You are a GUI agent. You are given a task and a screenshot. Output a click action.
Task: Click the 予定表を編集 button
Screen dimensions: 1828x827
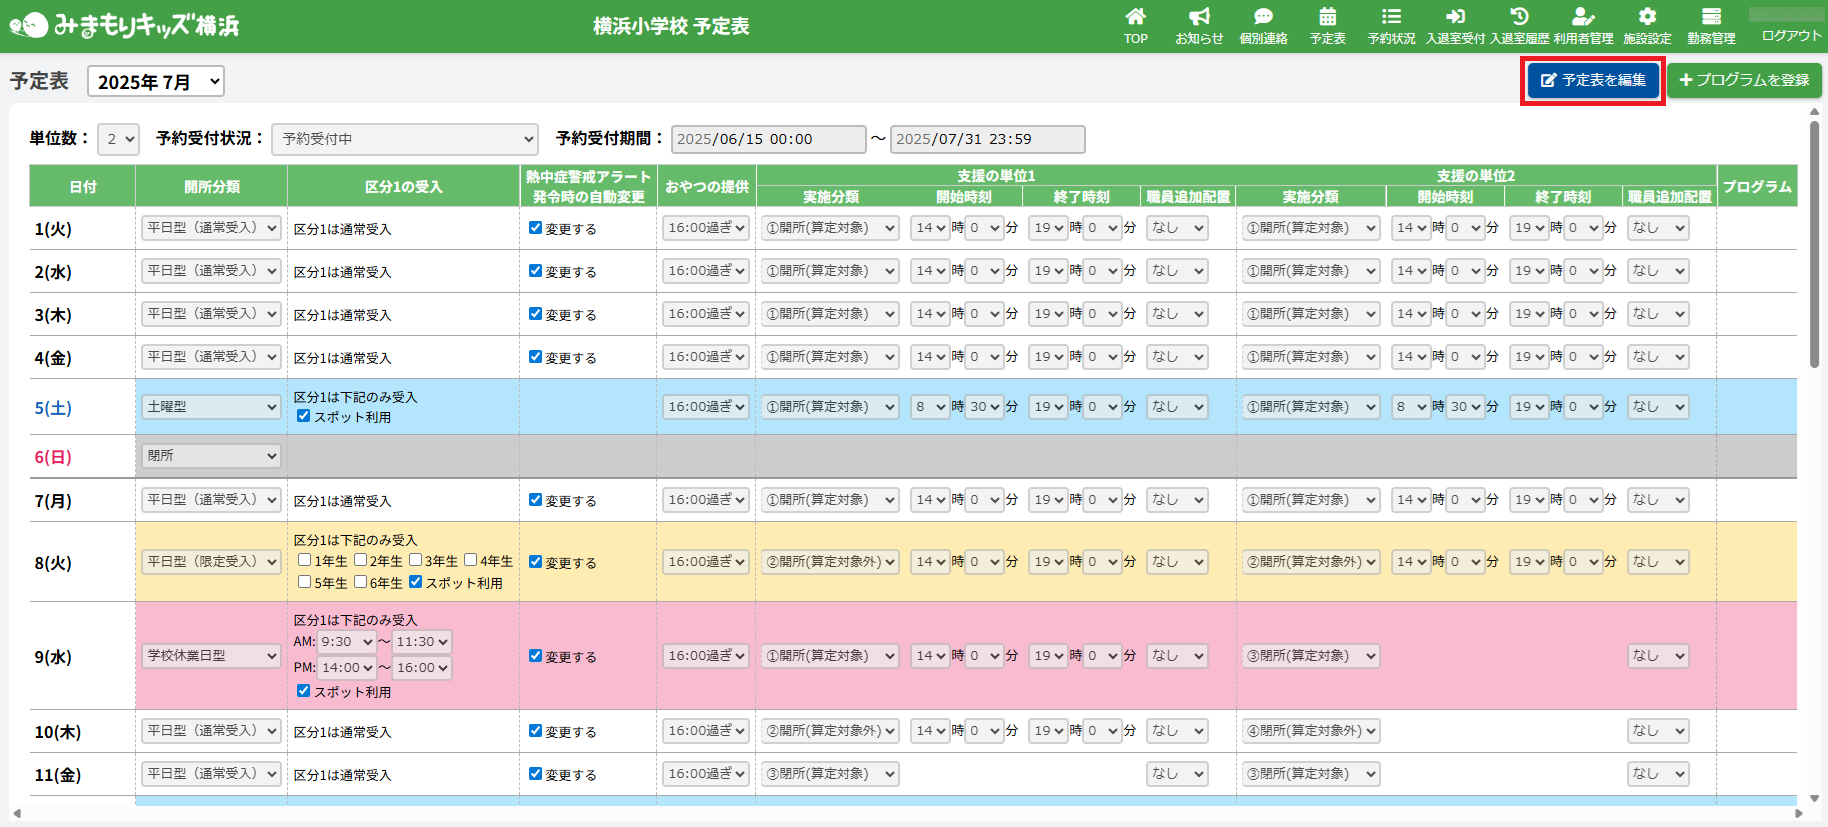1593,80
